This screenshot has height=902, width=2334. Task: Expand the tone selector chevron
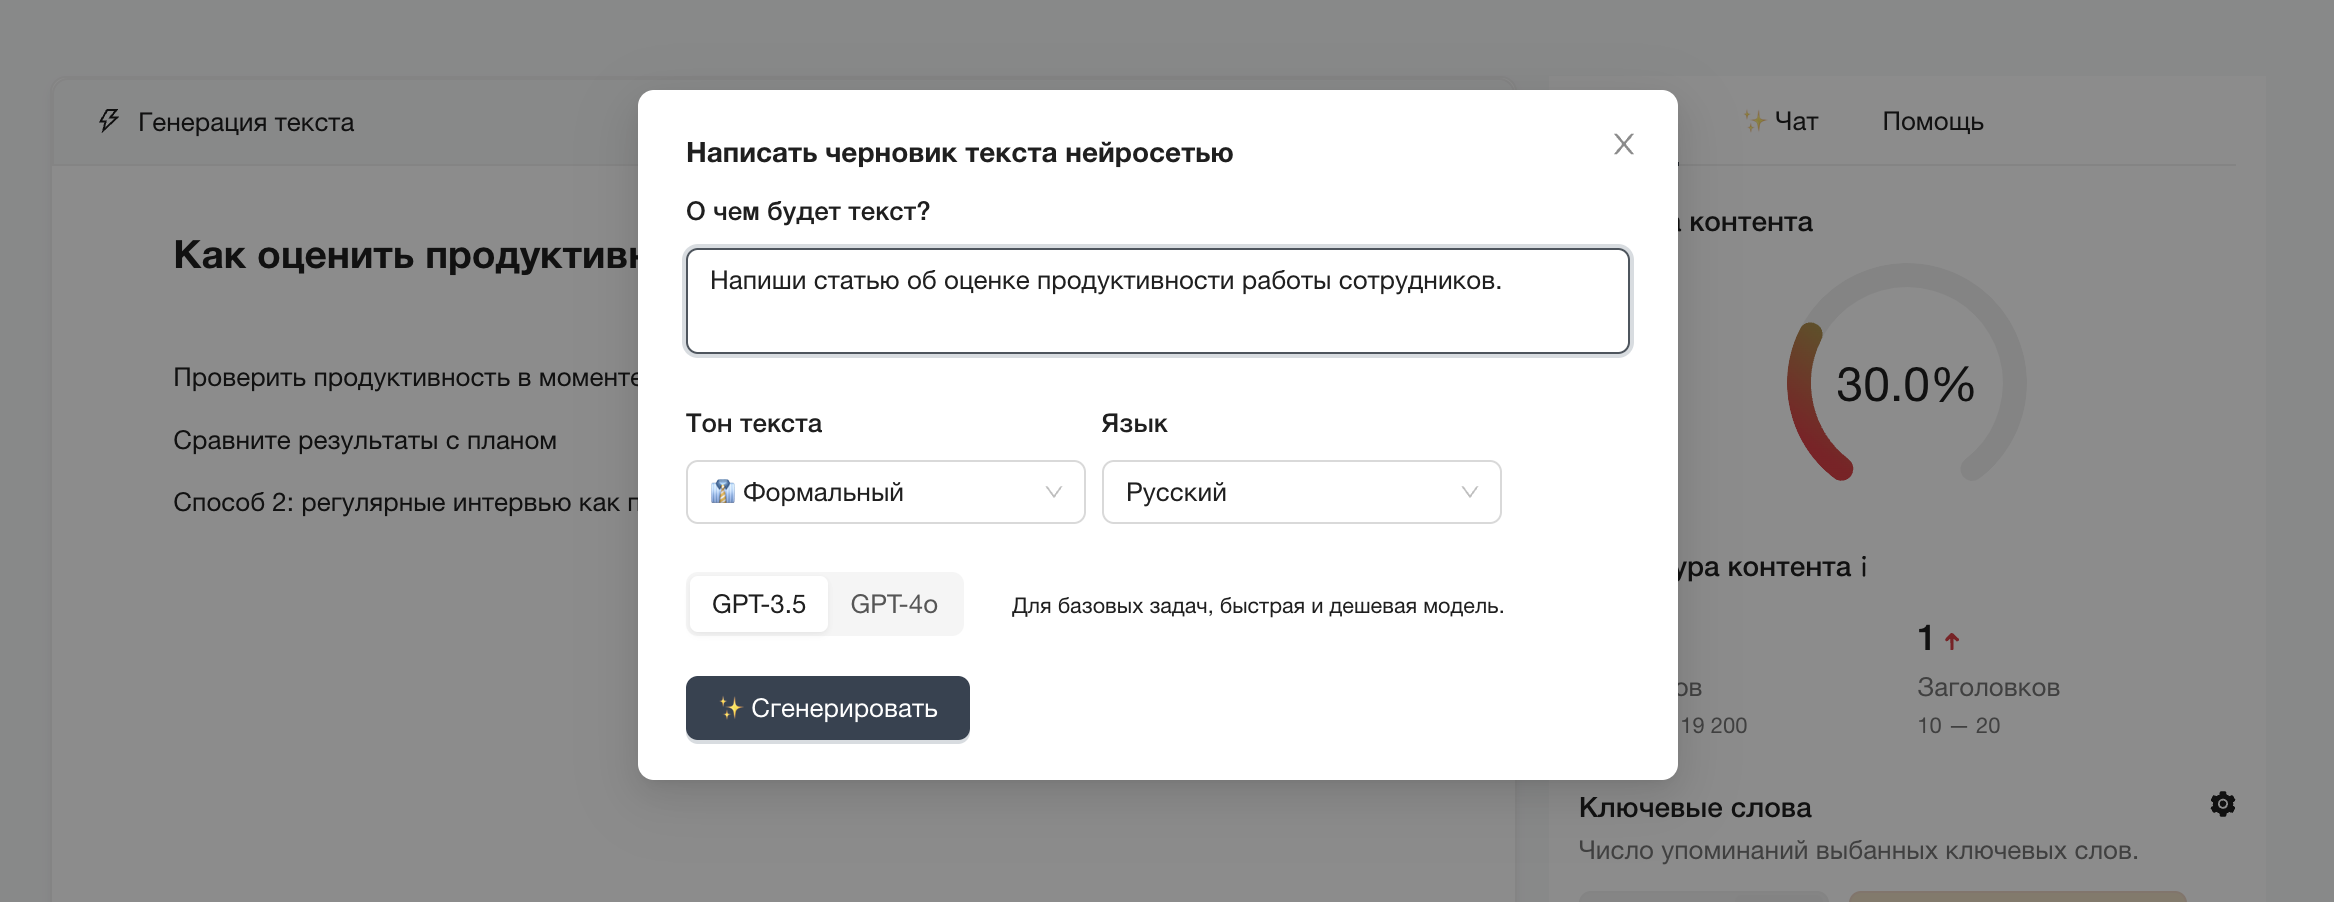click(x=1052, y=491)
